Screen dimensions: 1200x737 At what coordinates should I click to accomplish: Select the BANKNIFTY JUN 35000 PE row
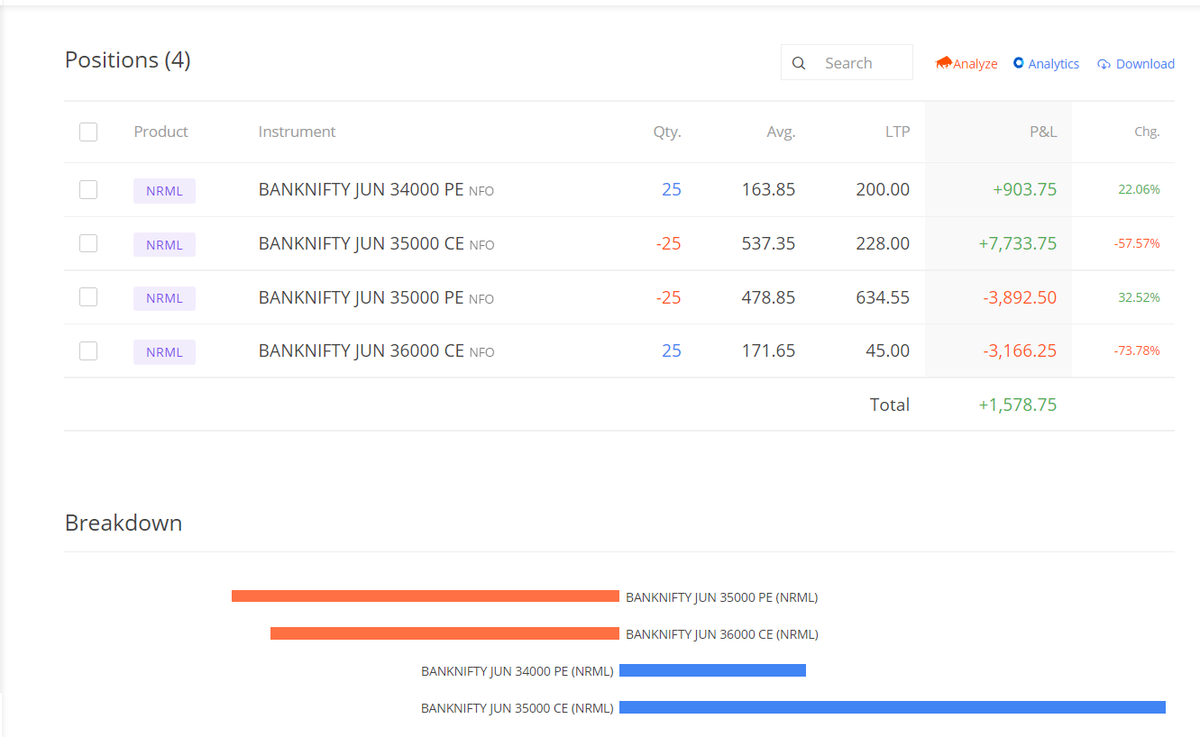click(x=88, y=297)
